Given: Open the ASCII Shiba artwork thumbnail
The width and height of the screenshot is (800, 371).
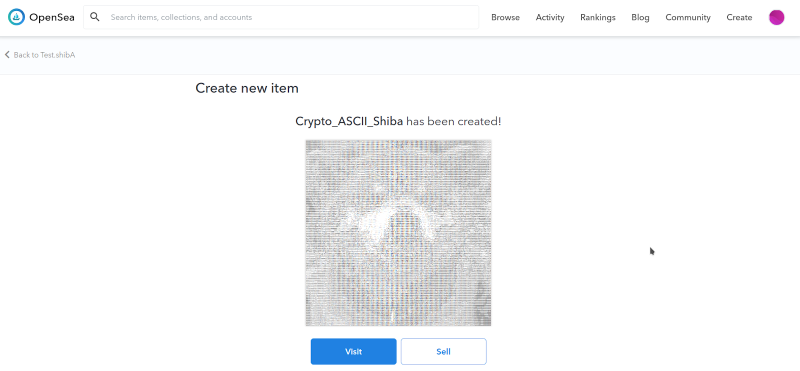Looking at the screenshot, I should pos(398,233).
